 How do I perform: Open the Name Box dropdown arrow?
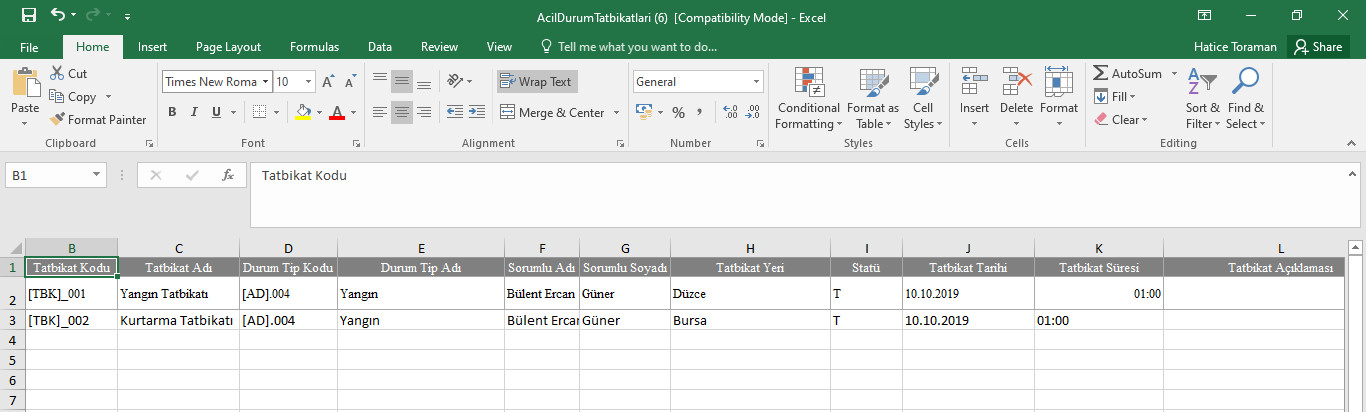97,175
